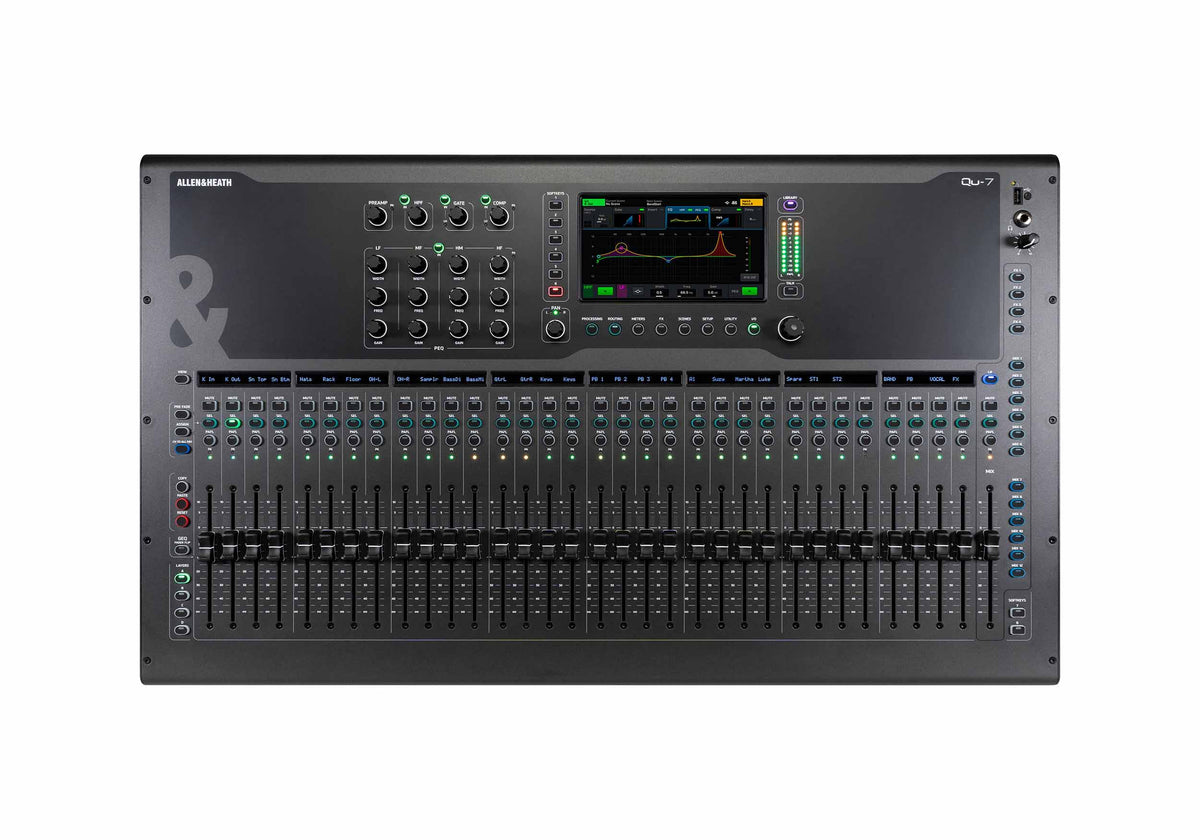This screenshot has width=1200, height=840.
Task: Hit SoftKey 1
Action: point(555,203)
